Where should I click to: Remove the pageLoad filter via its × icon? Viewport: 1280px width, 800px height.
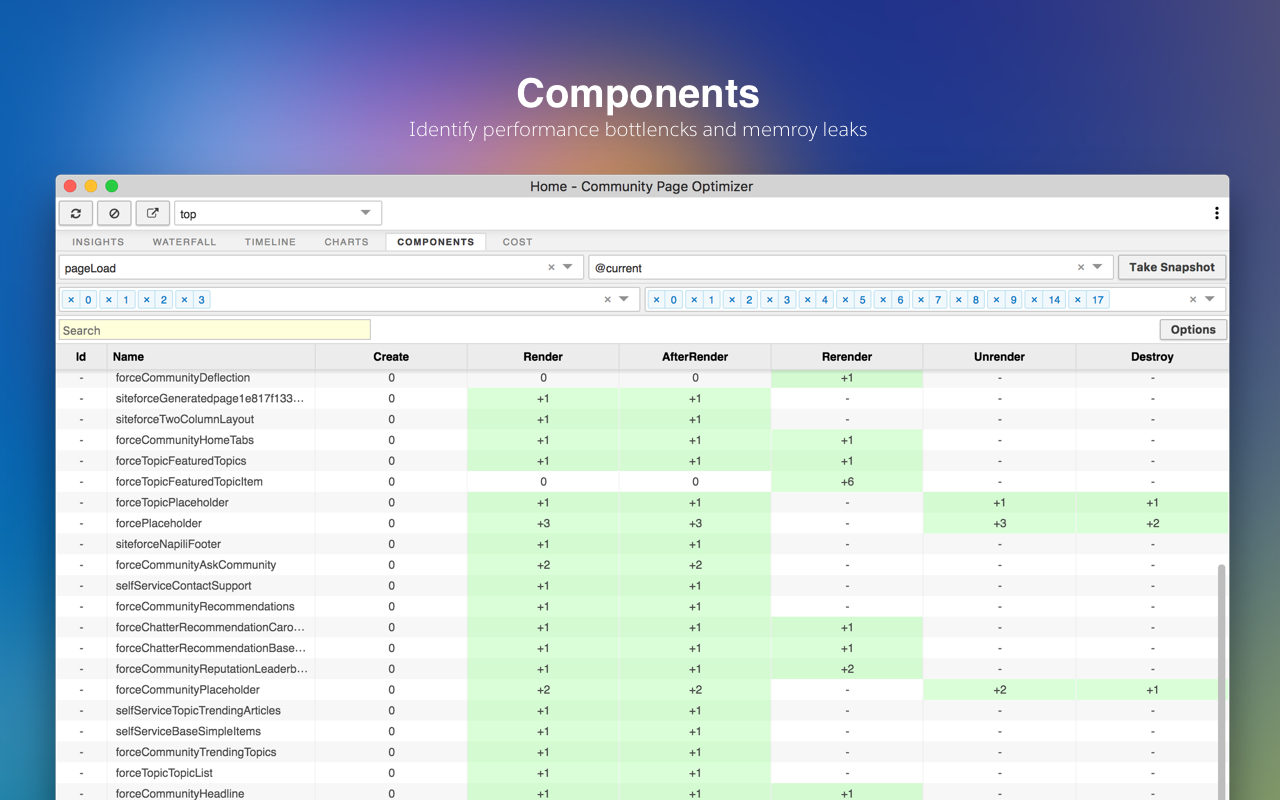point(551,267)
